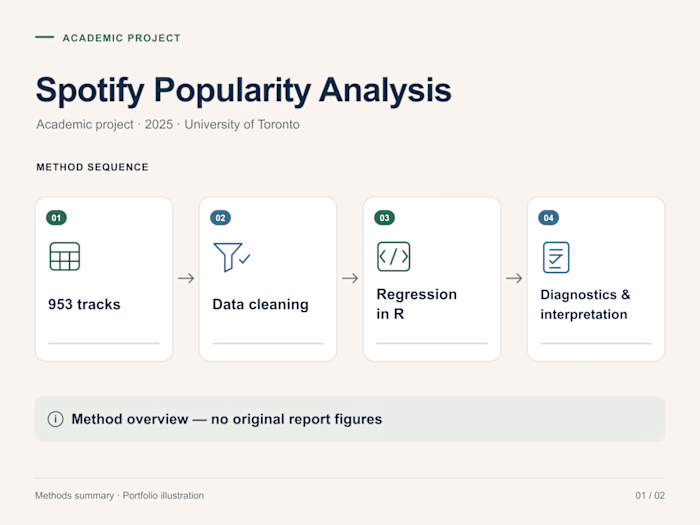Click the checklist document icon in Diagnostics card
The image size is (700, 525).
(556, 257)
